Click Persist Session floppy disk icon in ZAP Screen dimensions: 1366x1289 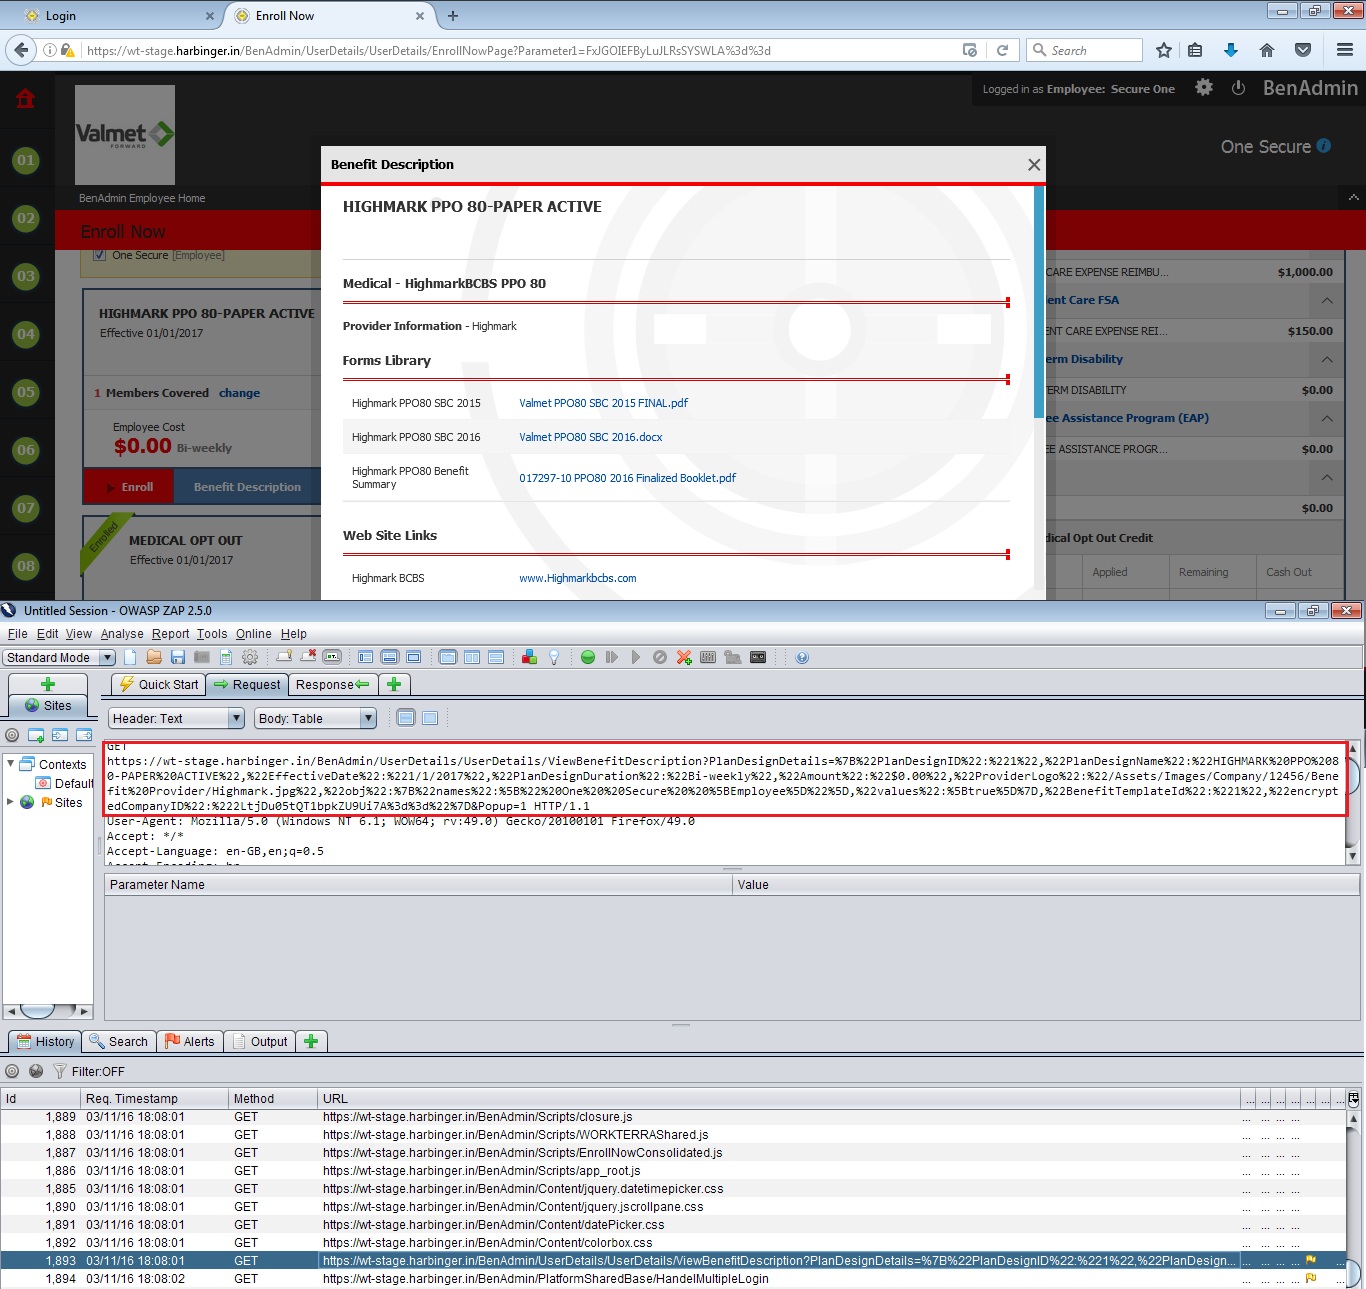[x=178, y=657]
